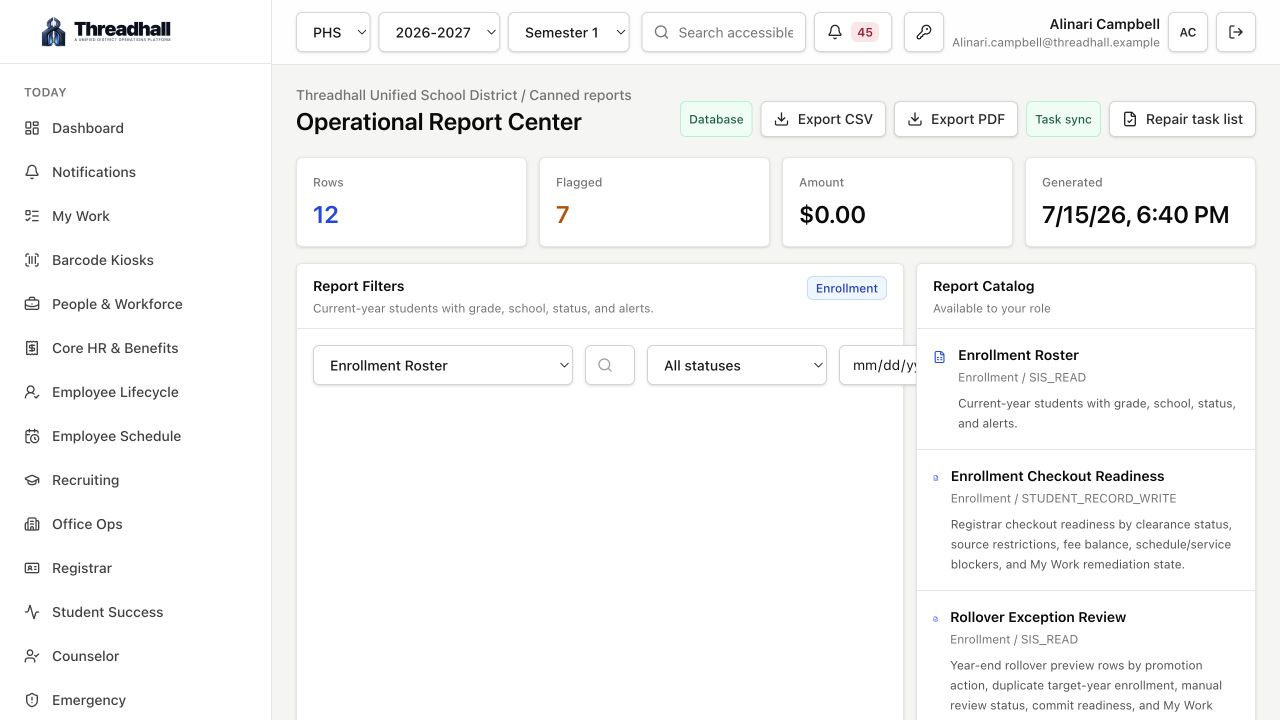The width and height of the screenshot is (1280, 720).
Task: Click the Student Success pulse icon
Action: coord(32,612)
